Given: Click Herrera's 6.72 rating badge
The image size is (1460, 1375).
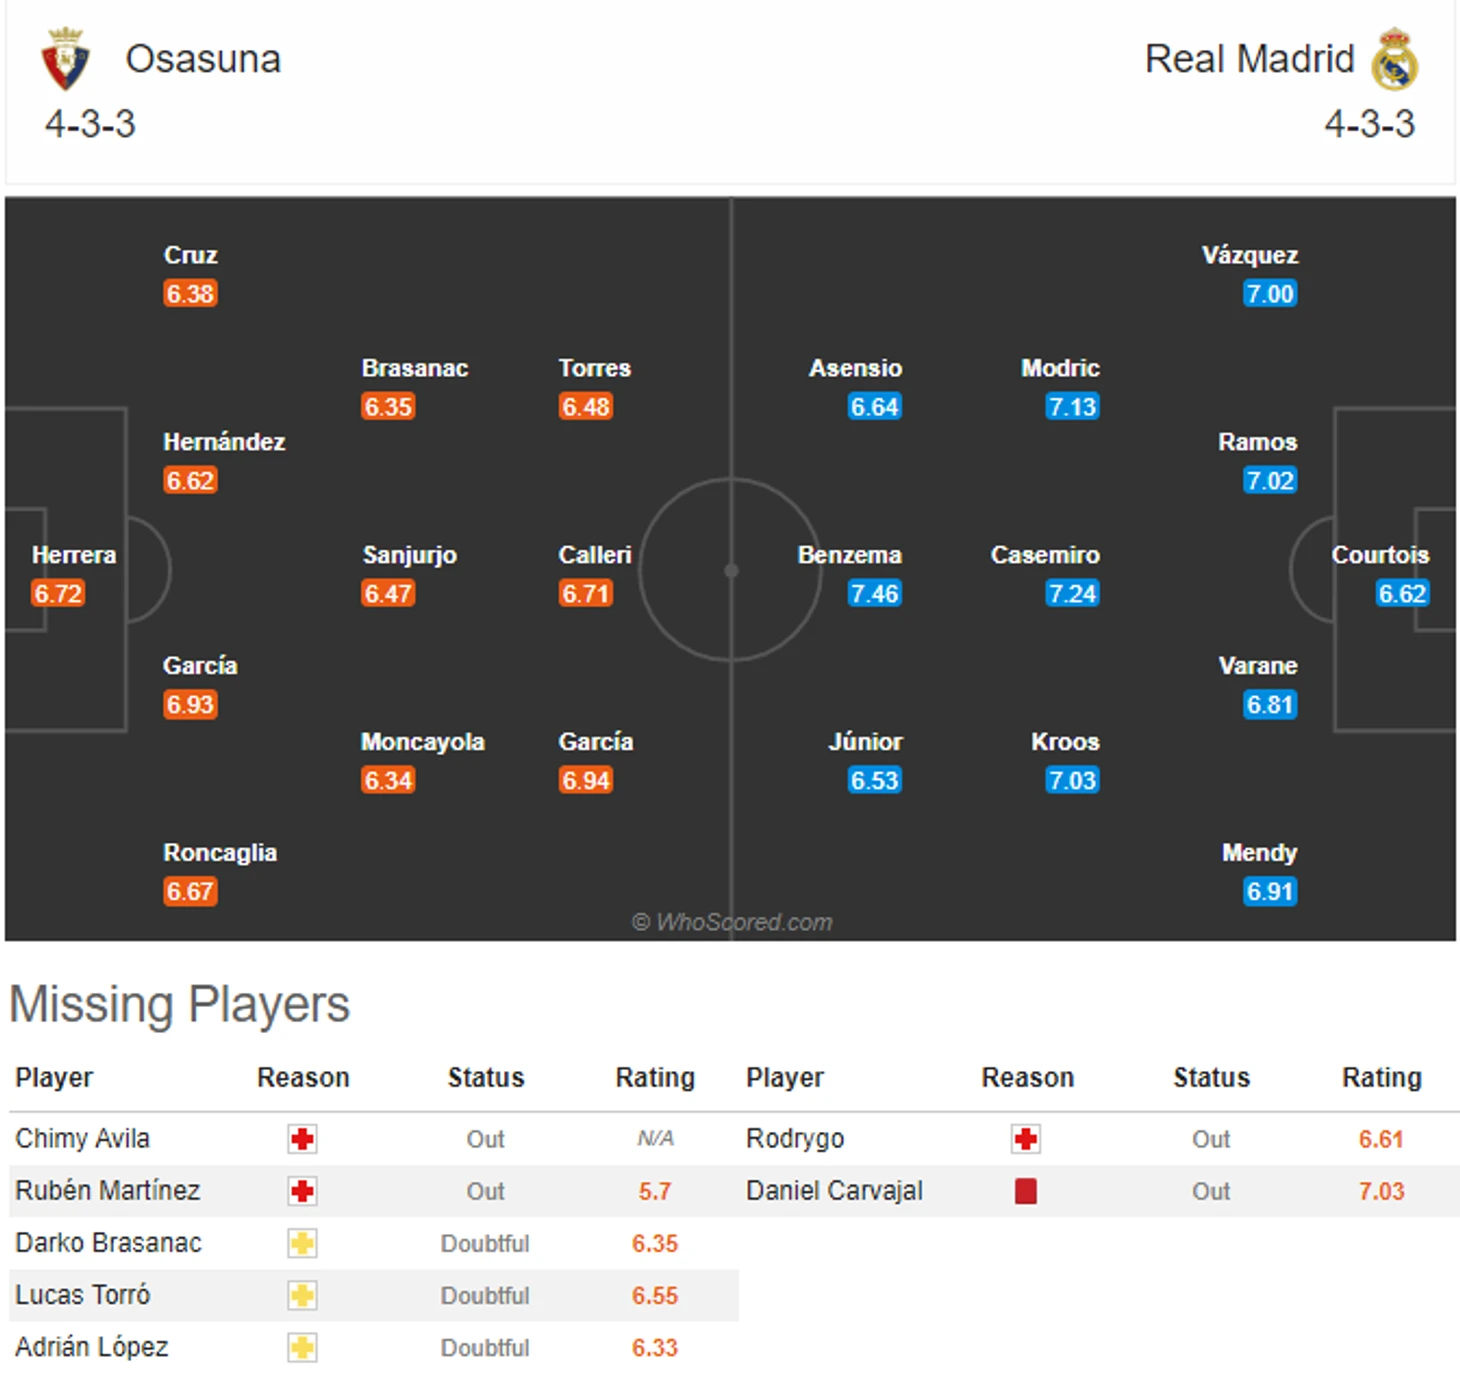Looking at the screenshot, I should coord(58,594).
